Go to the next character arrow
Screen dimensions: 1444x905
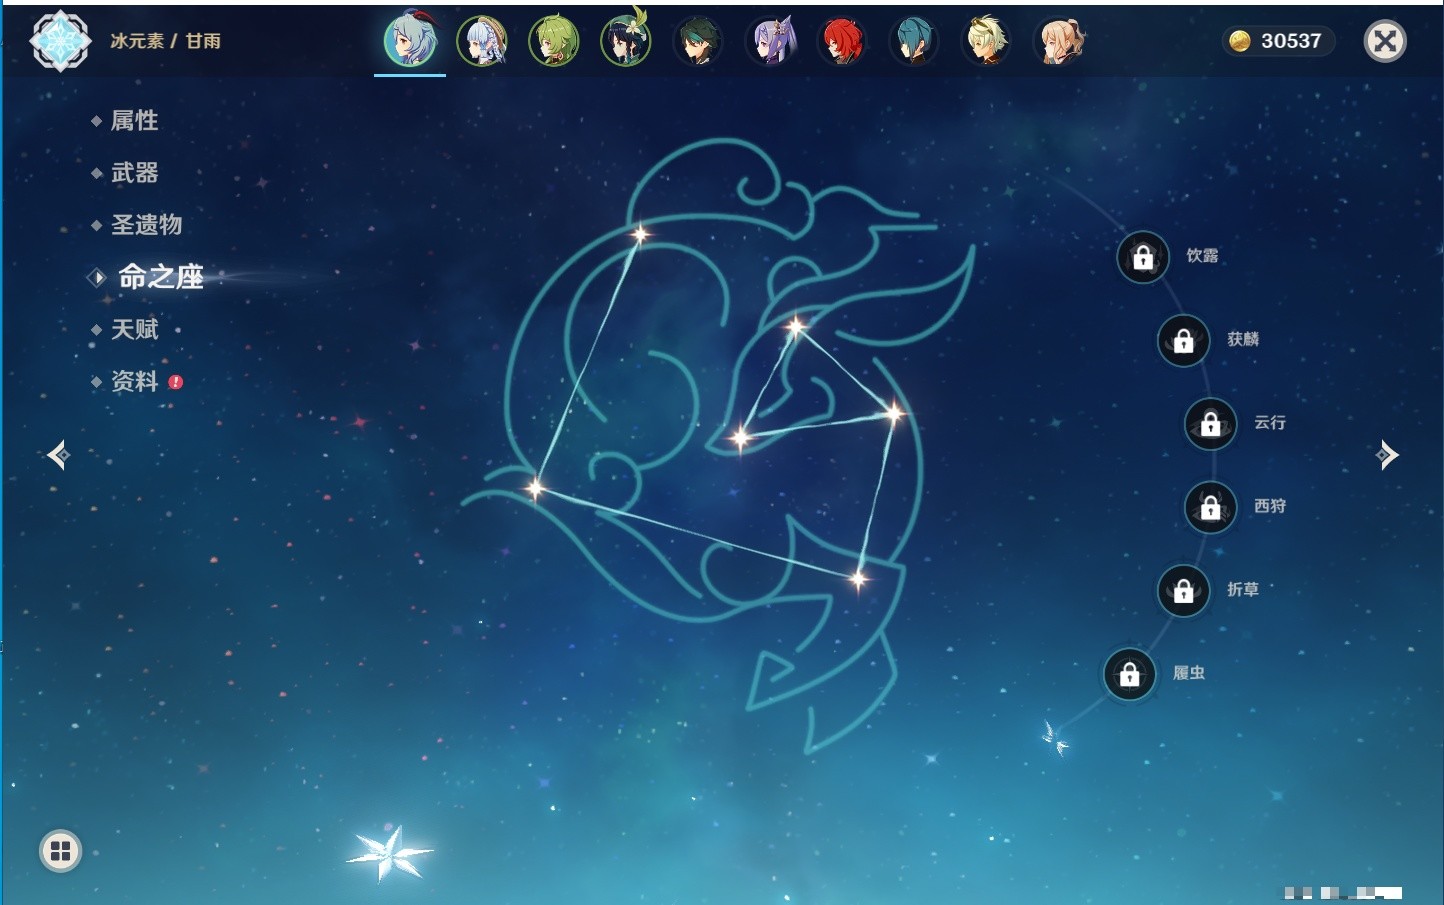tap(1387, 455)
